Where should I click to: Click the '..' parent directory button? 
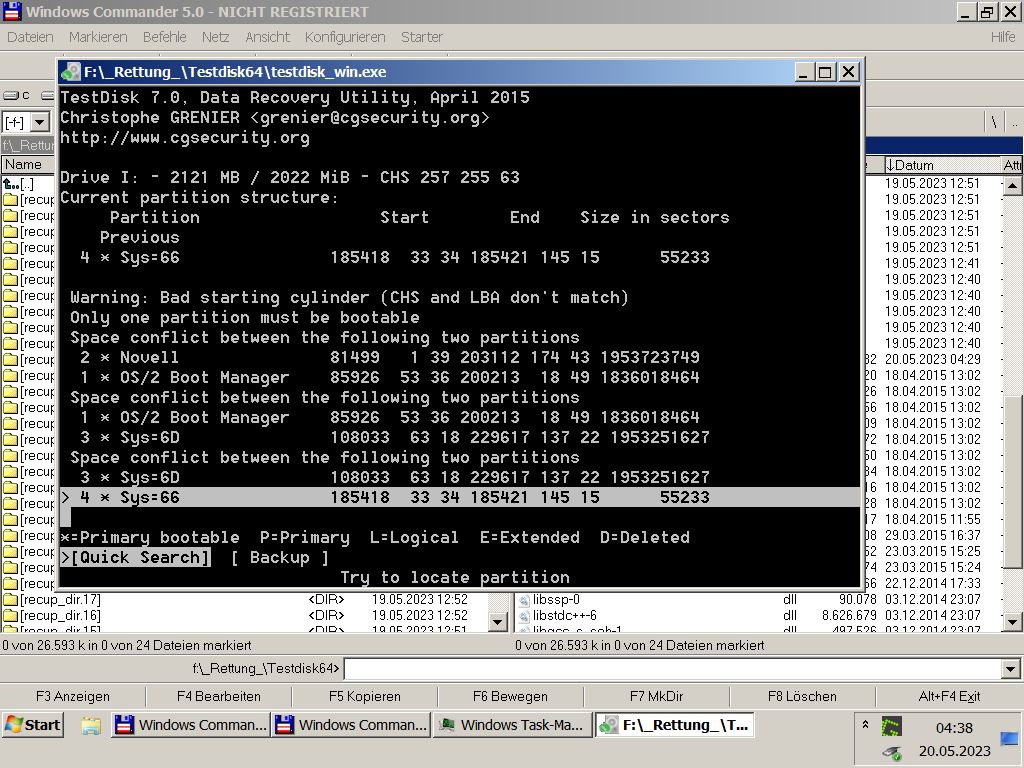point(1014,122)
